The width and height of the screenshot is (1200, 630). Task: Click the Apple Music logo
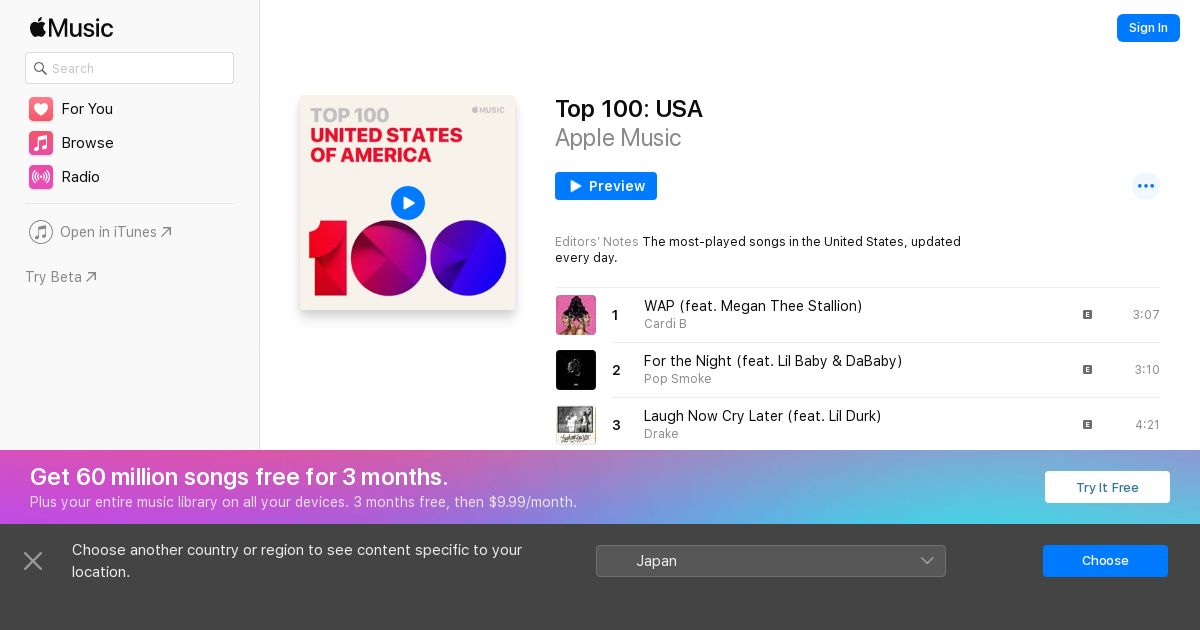point(71,27)
